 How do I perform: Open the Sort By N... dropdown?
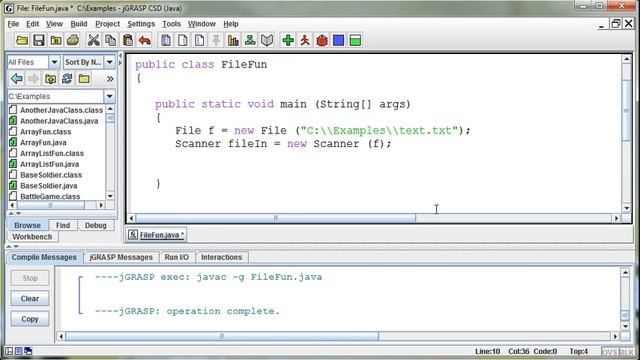pos(110,62)
